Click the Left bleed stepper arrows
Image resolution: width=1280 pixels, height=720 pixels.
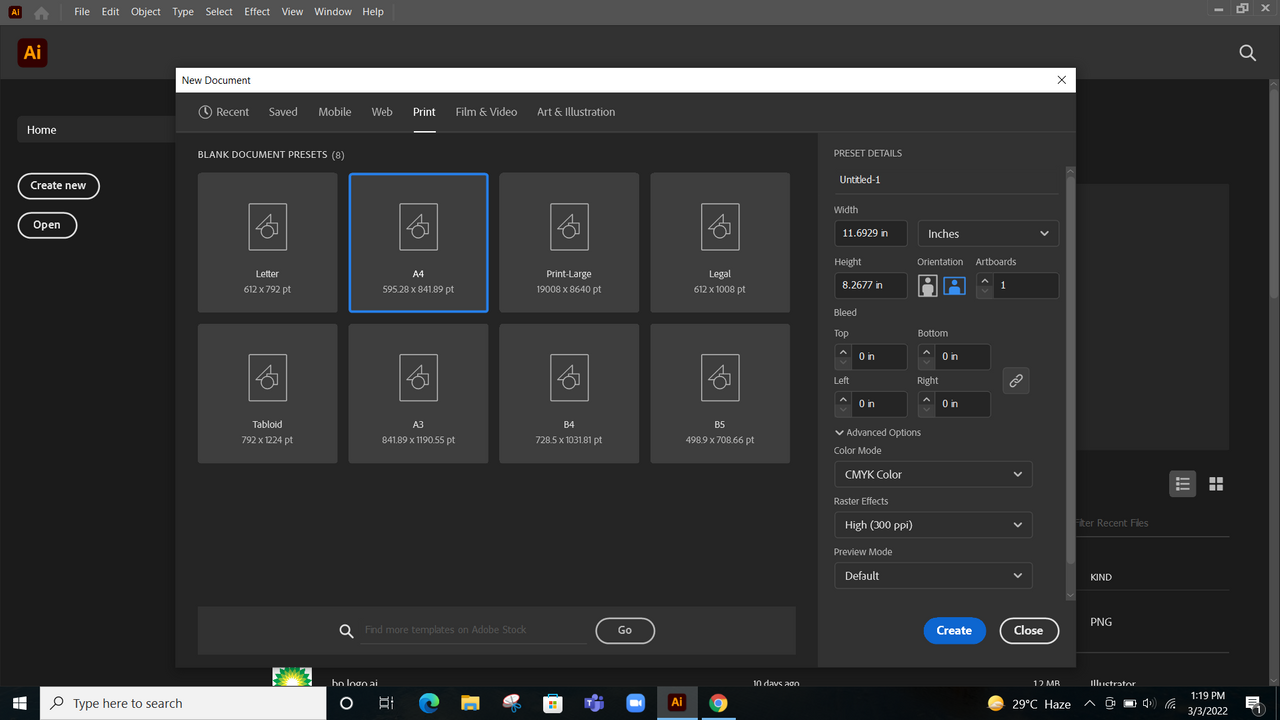pos(843,404)
